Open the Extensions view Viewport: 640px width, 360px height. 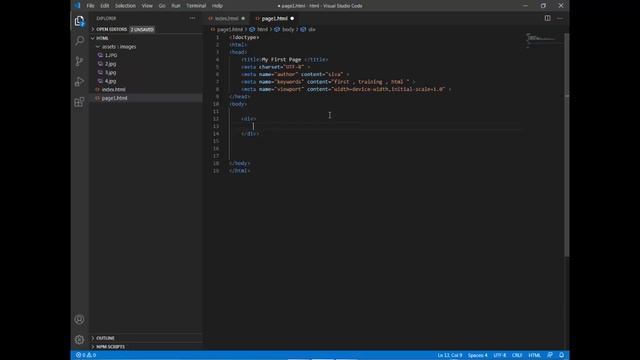pyautogui.click(x=79, y=102)
